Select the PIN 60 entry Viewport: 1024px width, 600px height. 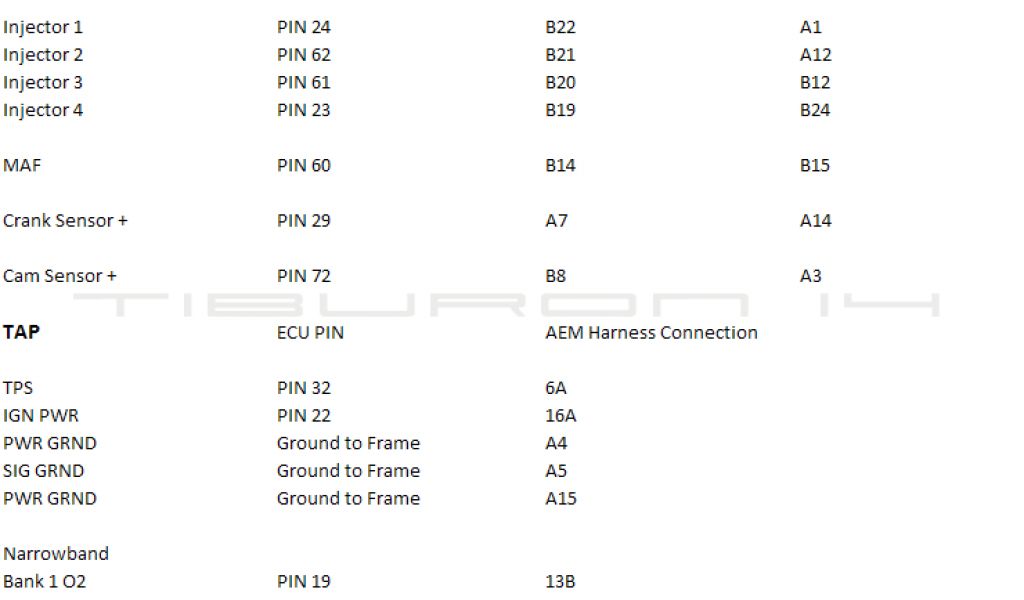[303, 165]
